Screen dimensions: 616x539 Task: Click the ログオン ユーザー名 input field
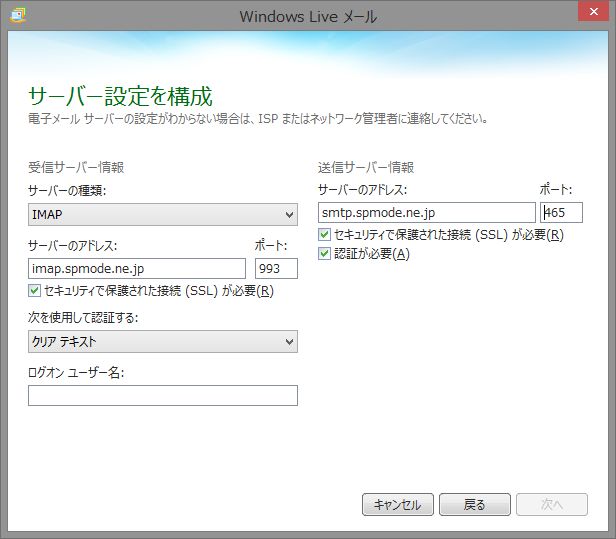pos(163,396)
